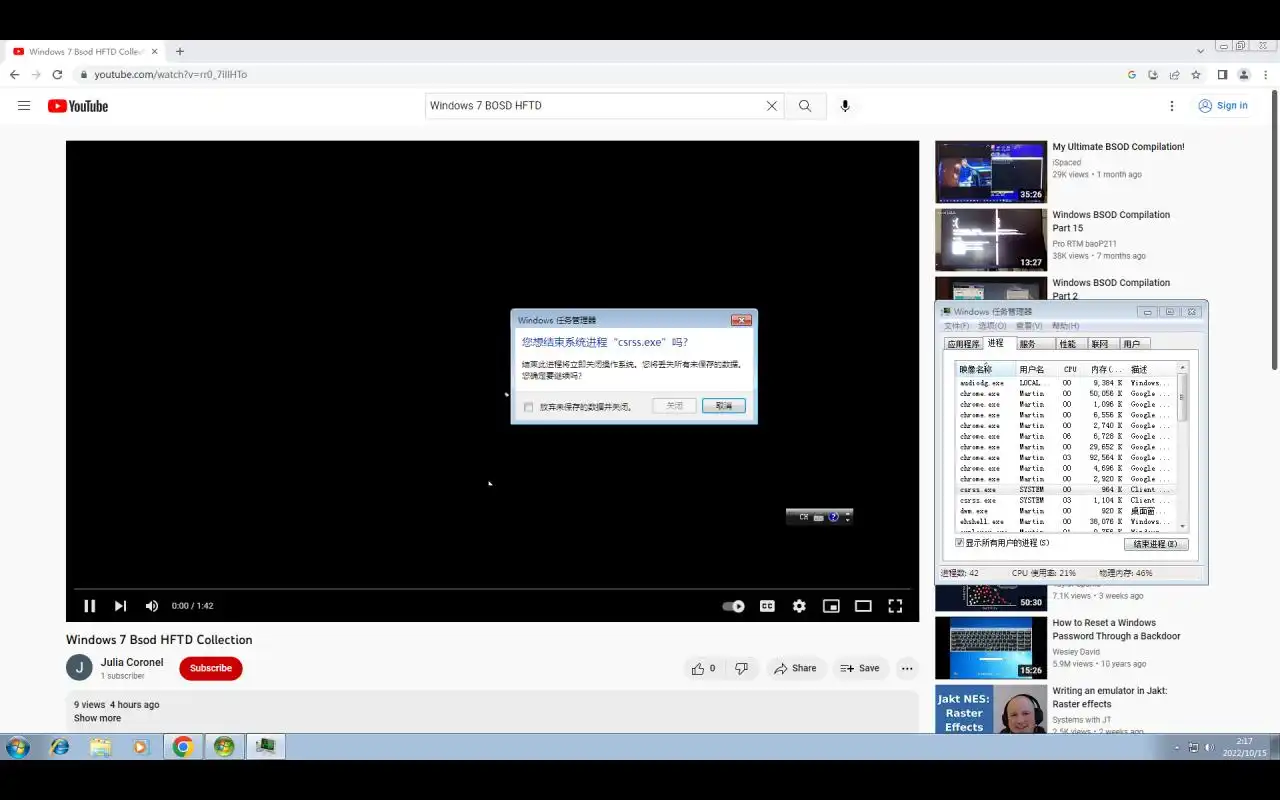Open the 选项(O) menu in Task Manager

click(x=992, y=326)
